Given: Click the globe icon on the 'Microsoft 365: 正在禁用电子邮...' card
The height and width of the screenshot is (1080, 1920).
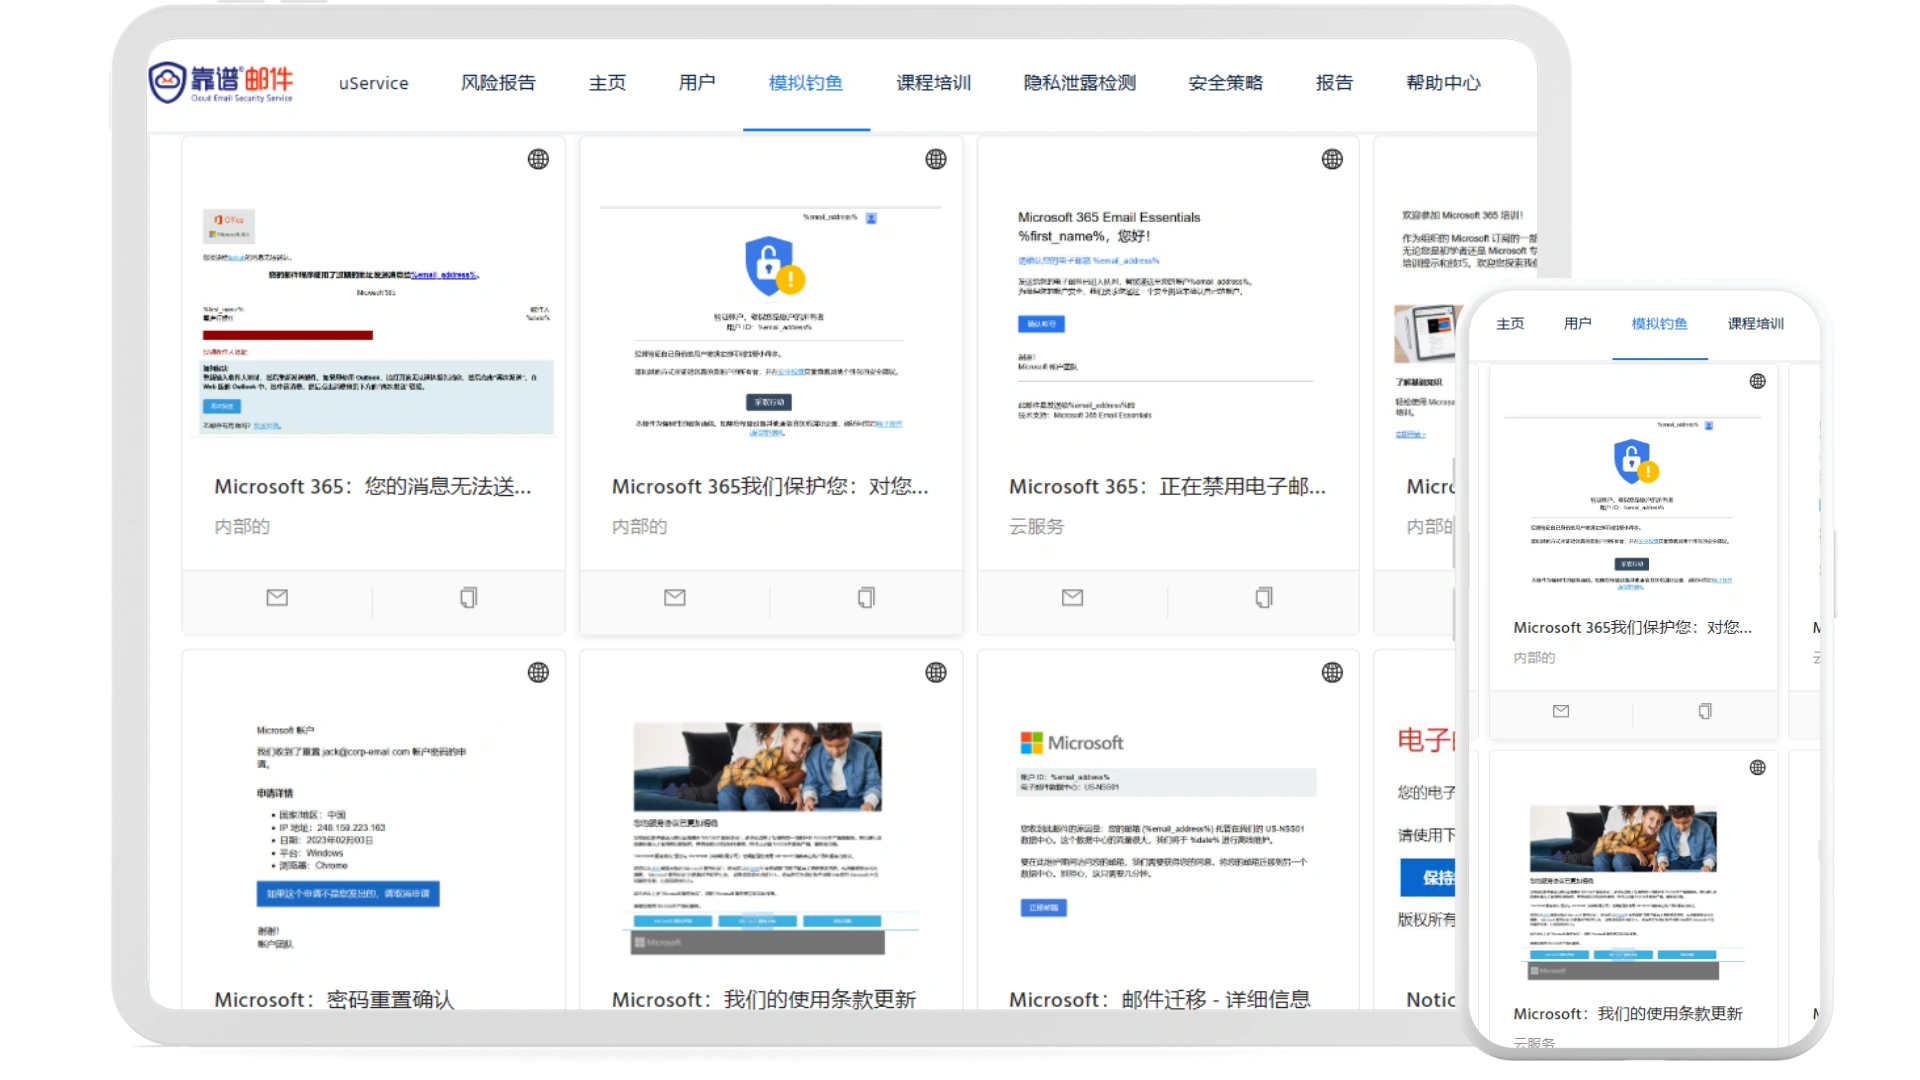Looking at the screenshot, I should pyautogui.click(x=1332, y=159).
